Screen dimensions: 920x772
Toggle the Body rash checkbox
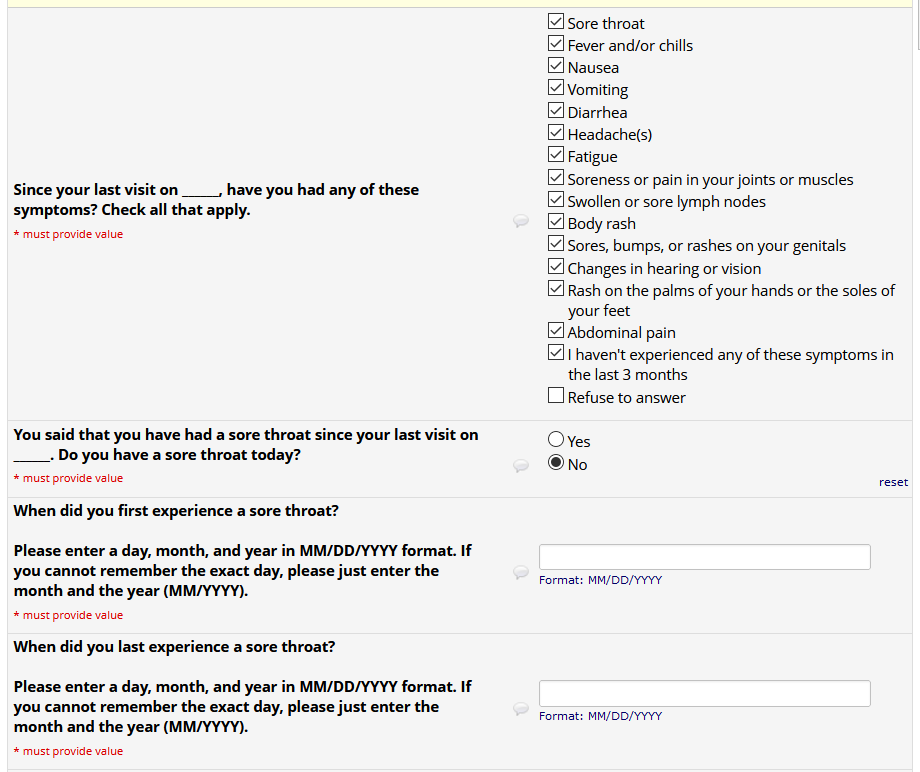[x=556, y=222]
